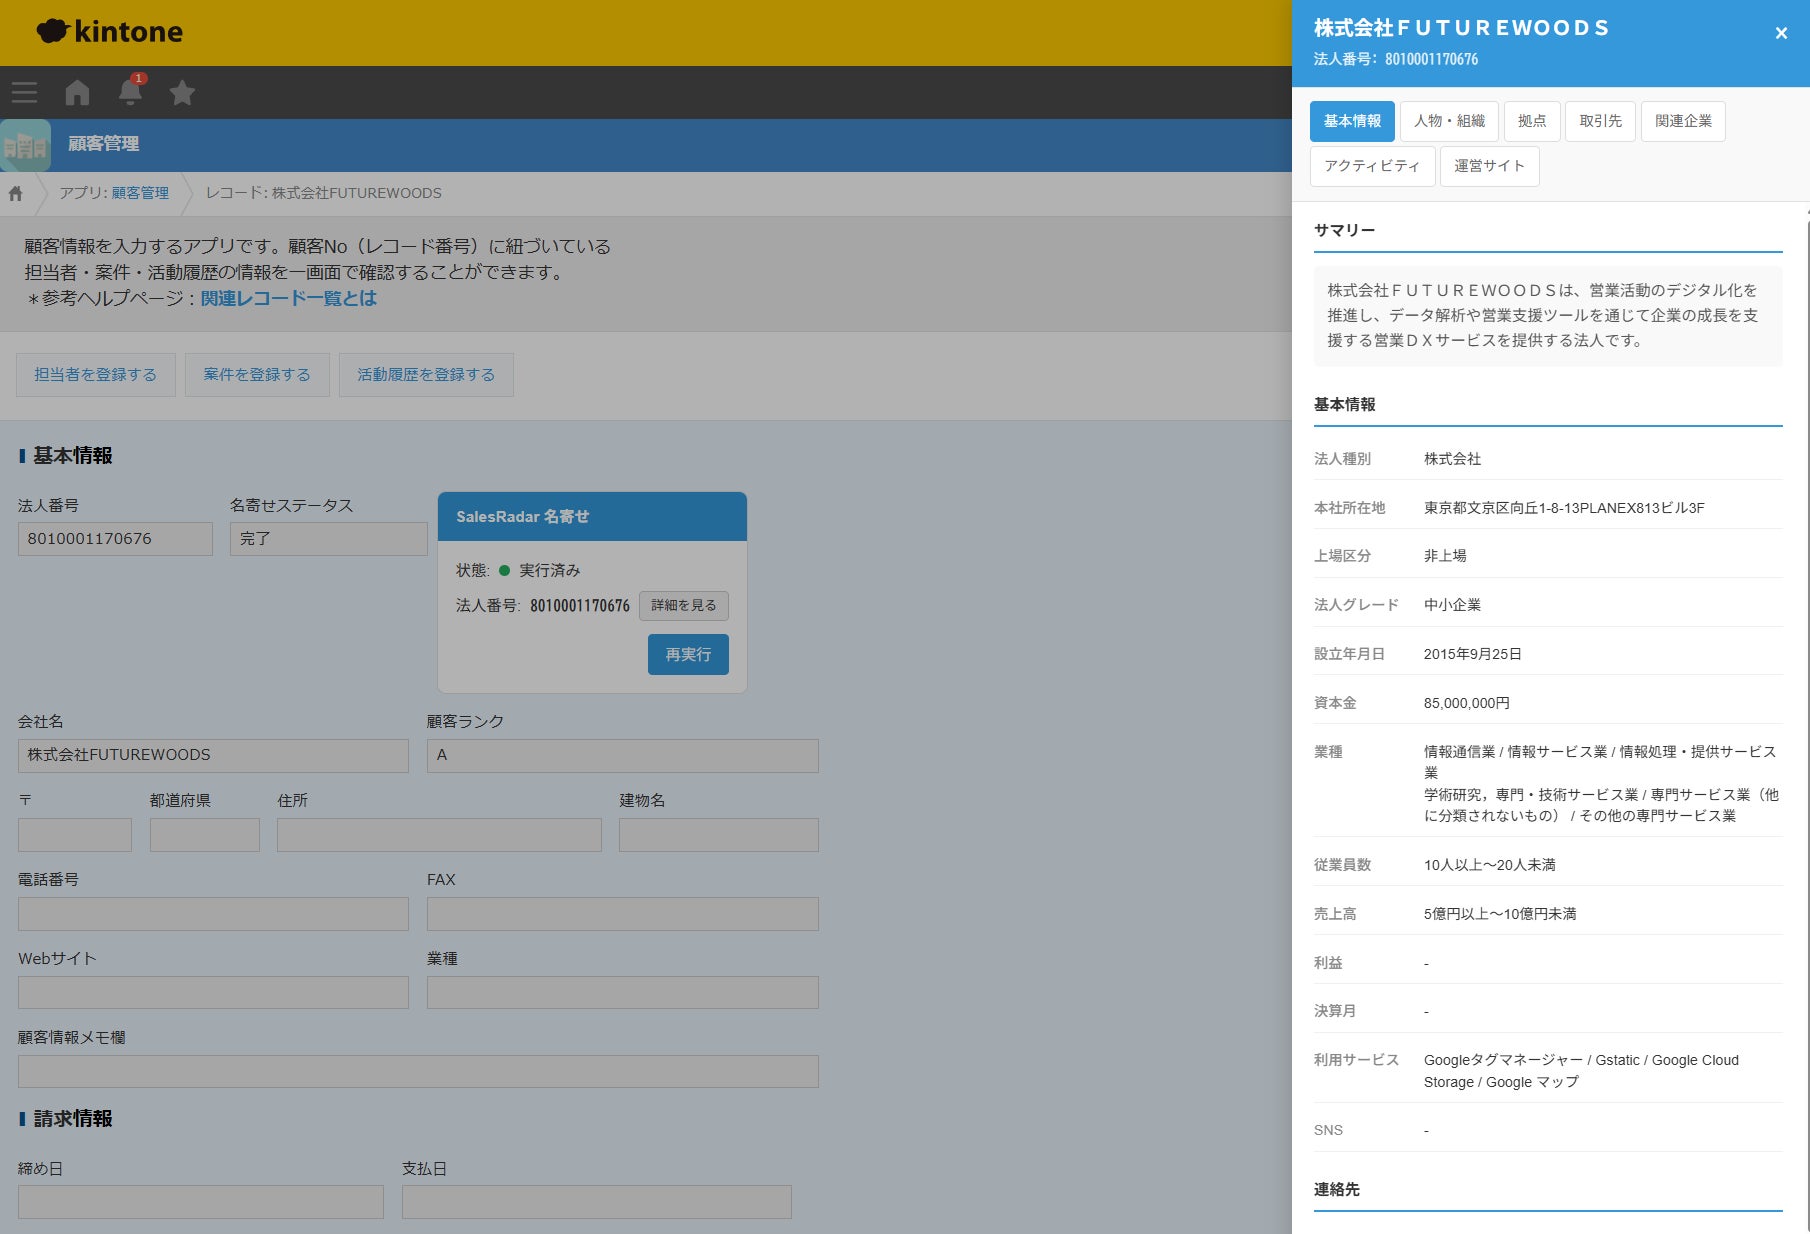Click the 住所 input field
Viewport: 1810px width, 1234px height.
pos(439,835)
